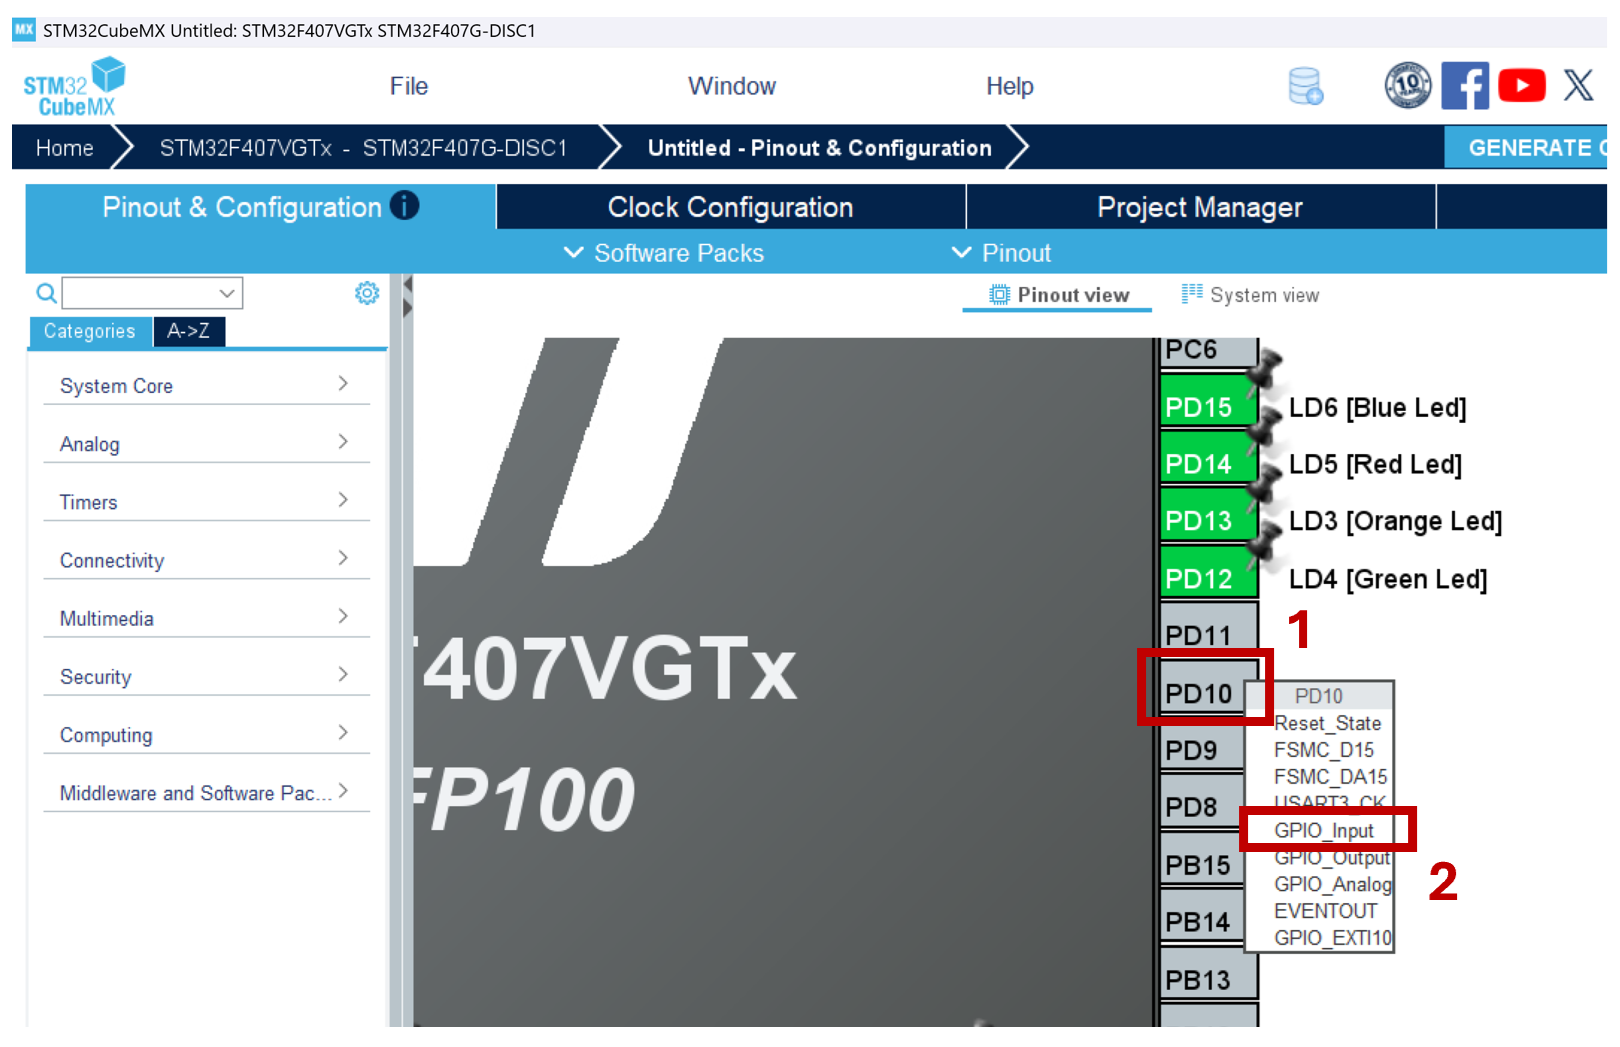
Task: Expand the Security category
Action: click(206, 676)
